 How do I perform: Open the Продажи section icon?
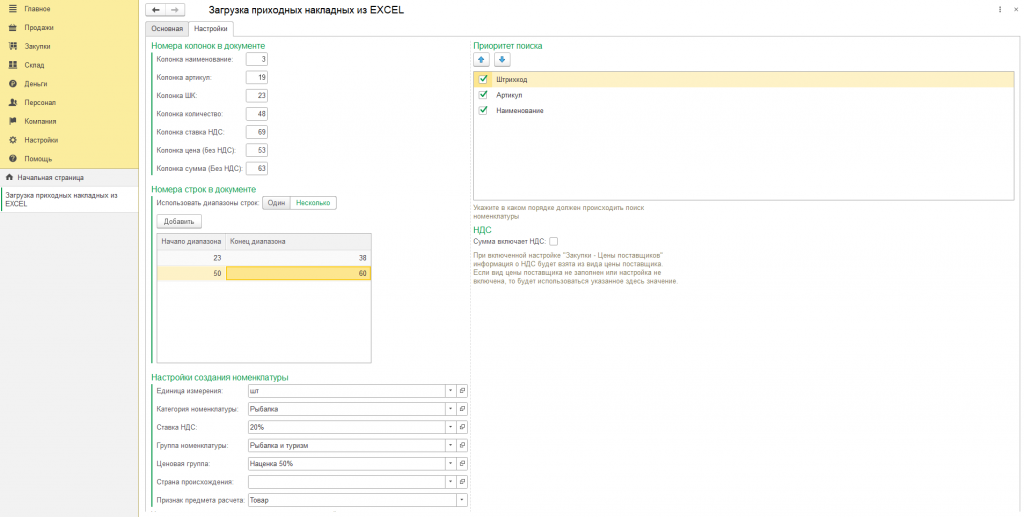tap(13, 28)
